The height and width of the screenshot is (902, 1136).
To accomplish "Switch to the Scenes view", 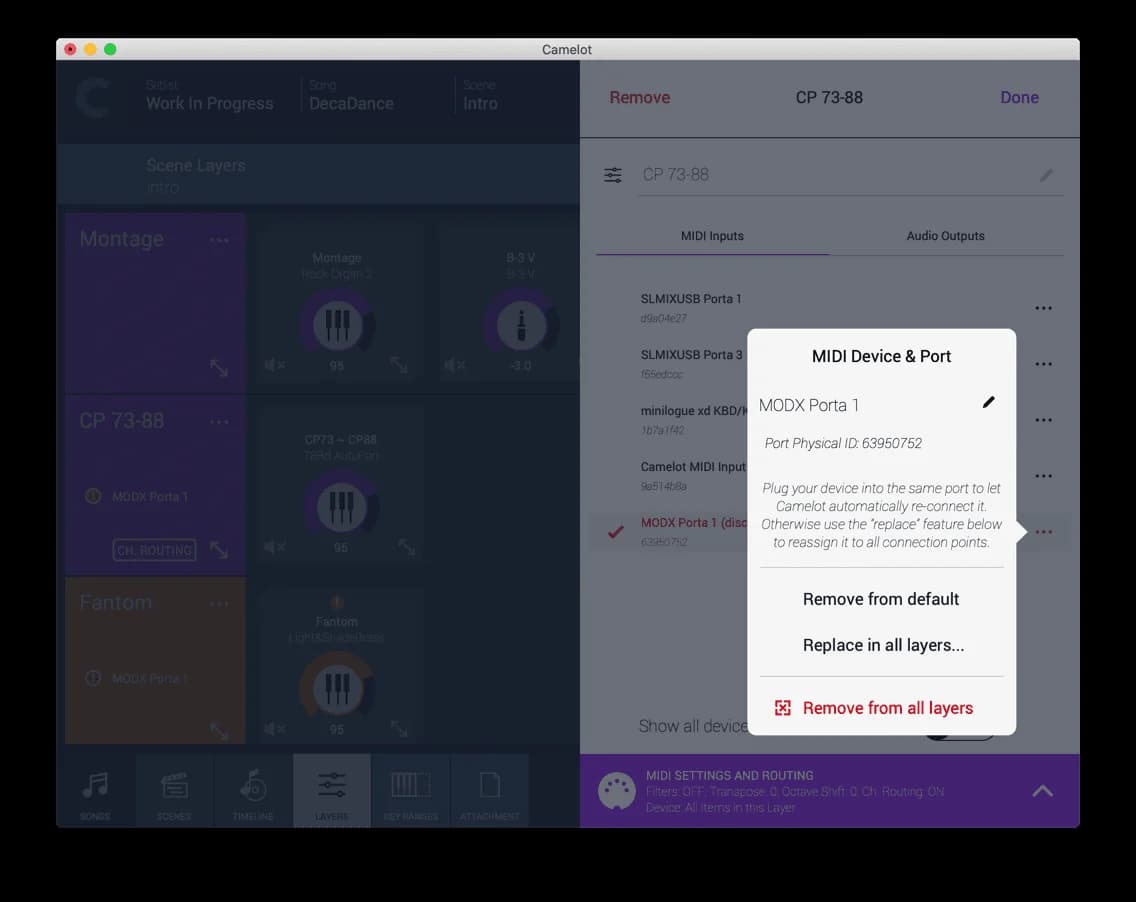I will [x=174, y=790].
